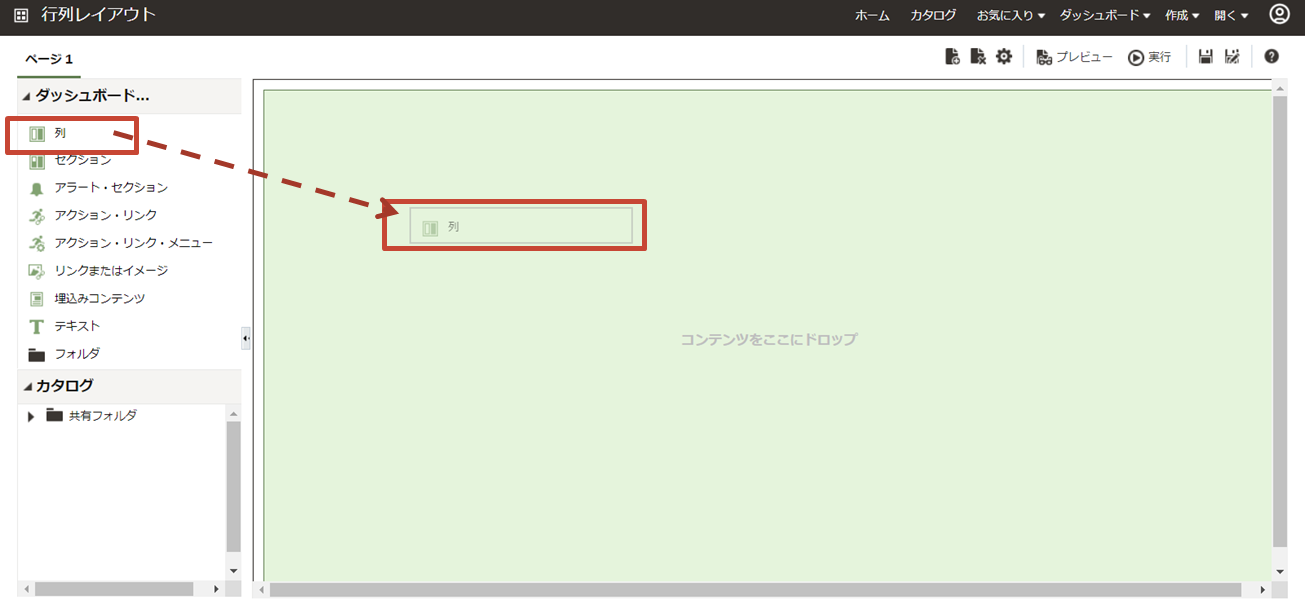Open the 作成 dropdown menu

point(1182,15)
